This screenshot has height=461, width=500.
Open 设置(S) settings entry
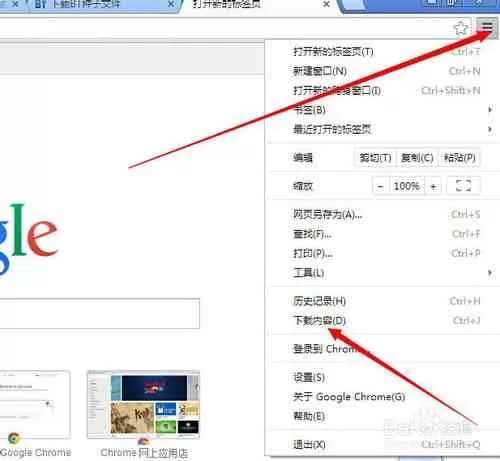point(383,377)
